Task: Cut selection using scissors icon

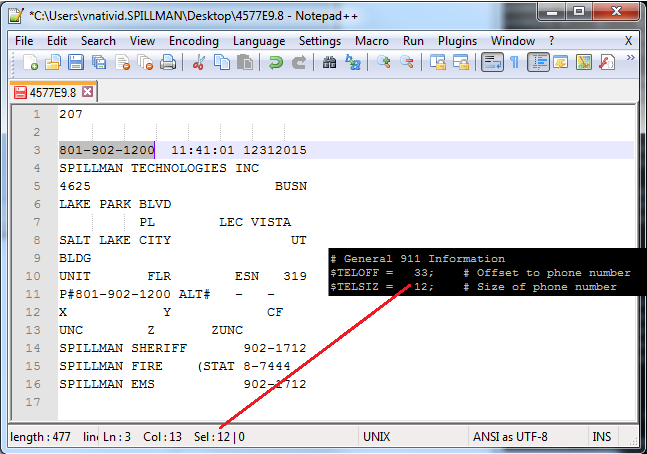Action: [x=198, y=63]
